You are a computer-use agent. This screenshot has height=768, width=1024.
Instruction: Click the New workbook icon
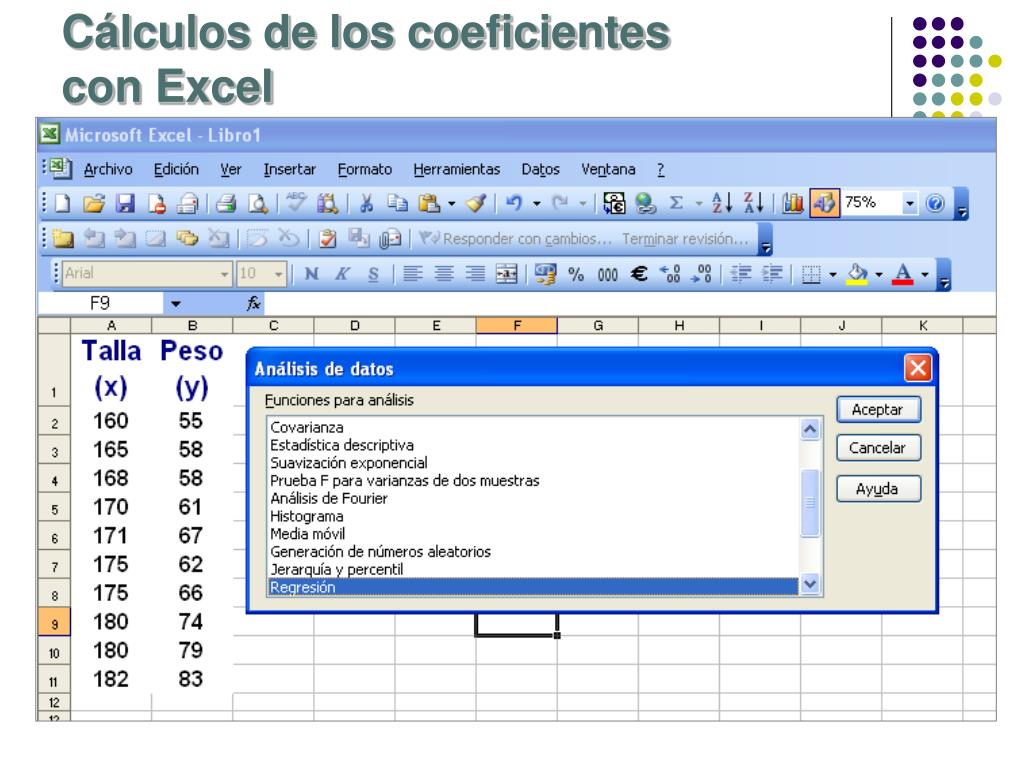62,204
